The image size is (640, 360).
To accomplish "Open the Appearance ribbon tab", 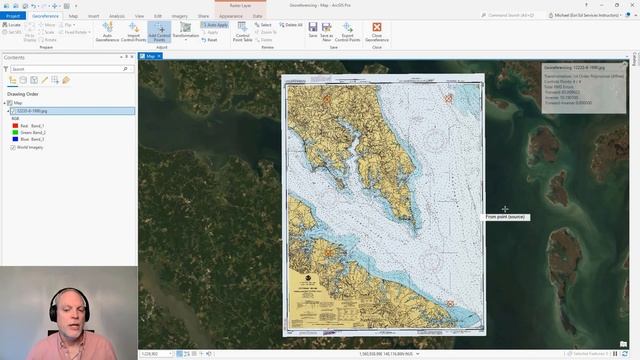I will click(231, 16).
